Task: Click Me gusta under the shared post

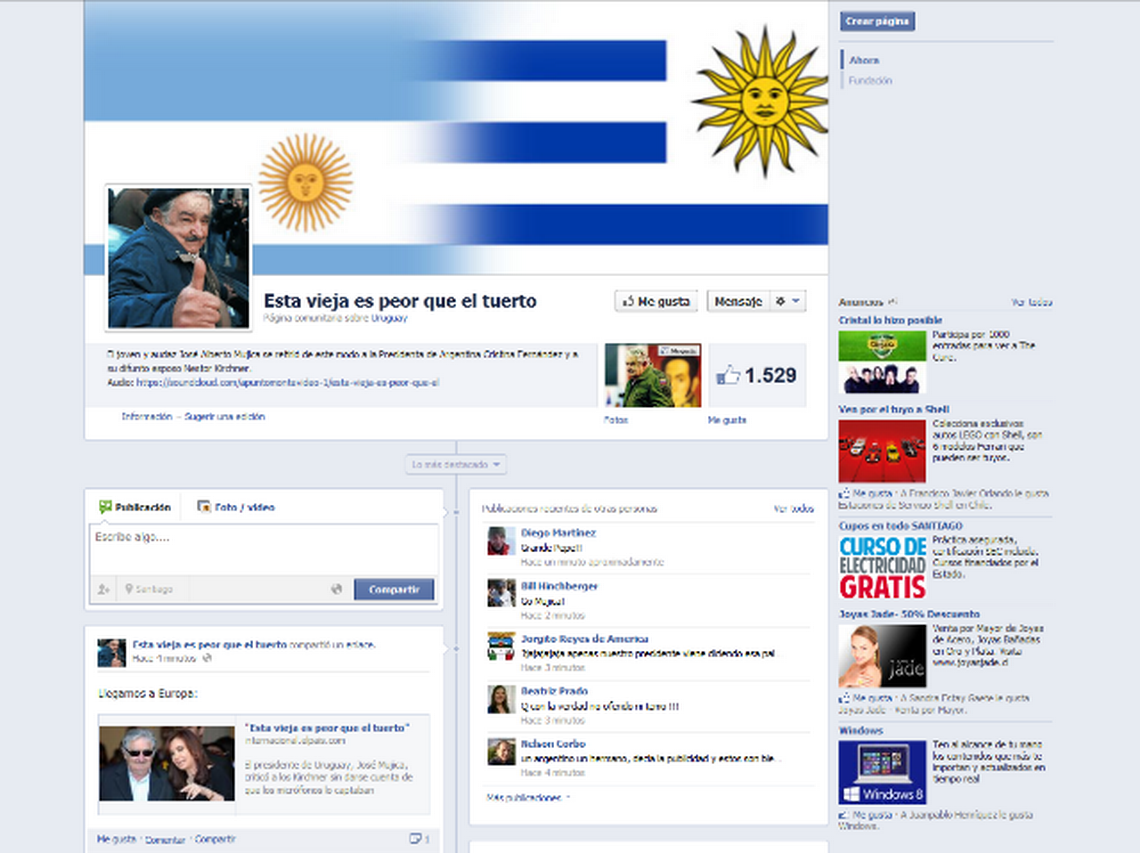Action: 116,839
